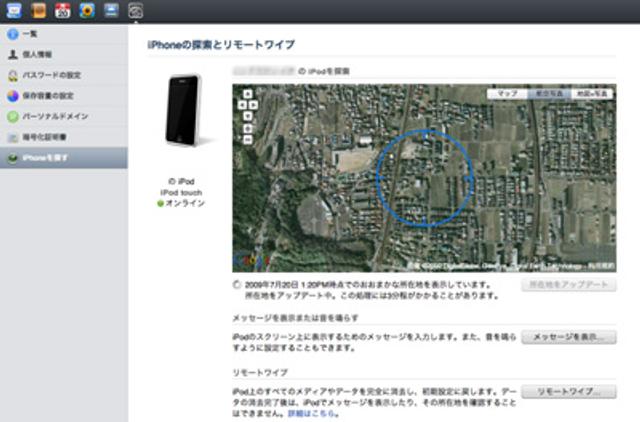This screenshot has height=422, width=640.
Task: Select iPhoneを探す in sidebar
Action: pos(64,158)
